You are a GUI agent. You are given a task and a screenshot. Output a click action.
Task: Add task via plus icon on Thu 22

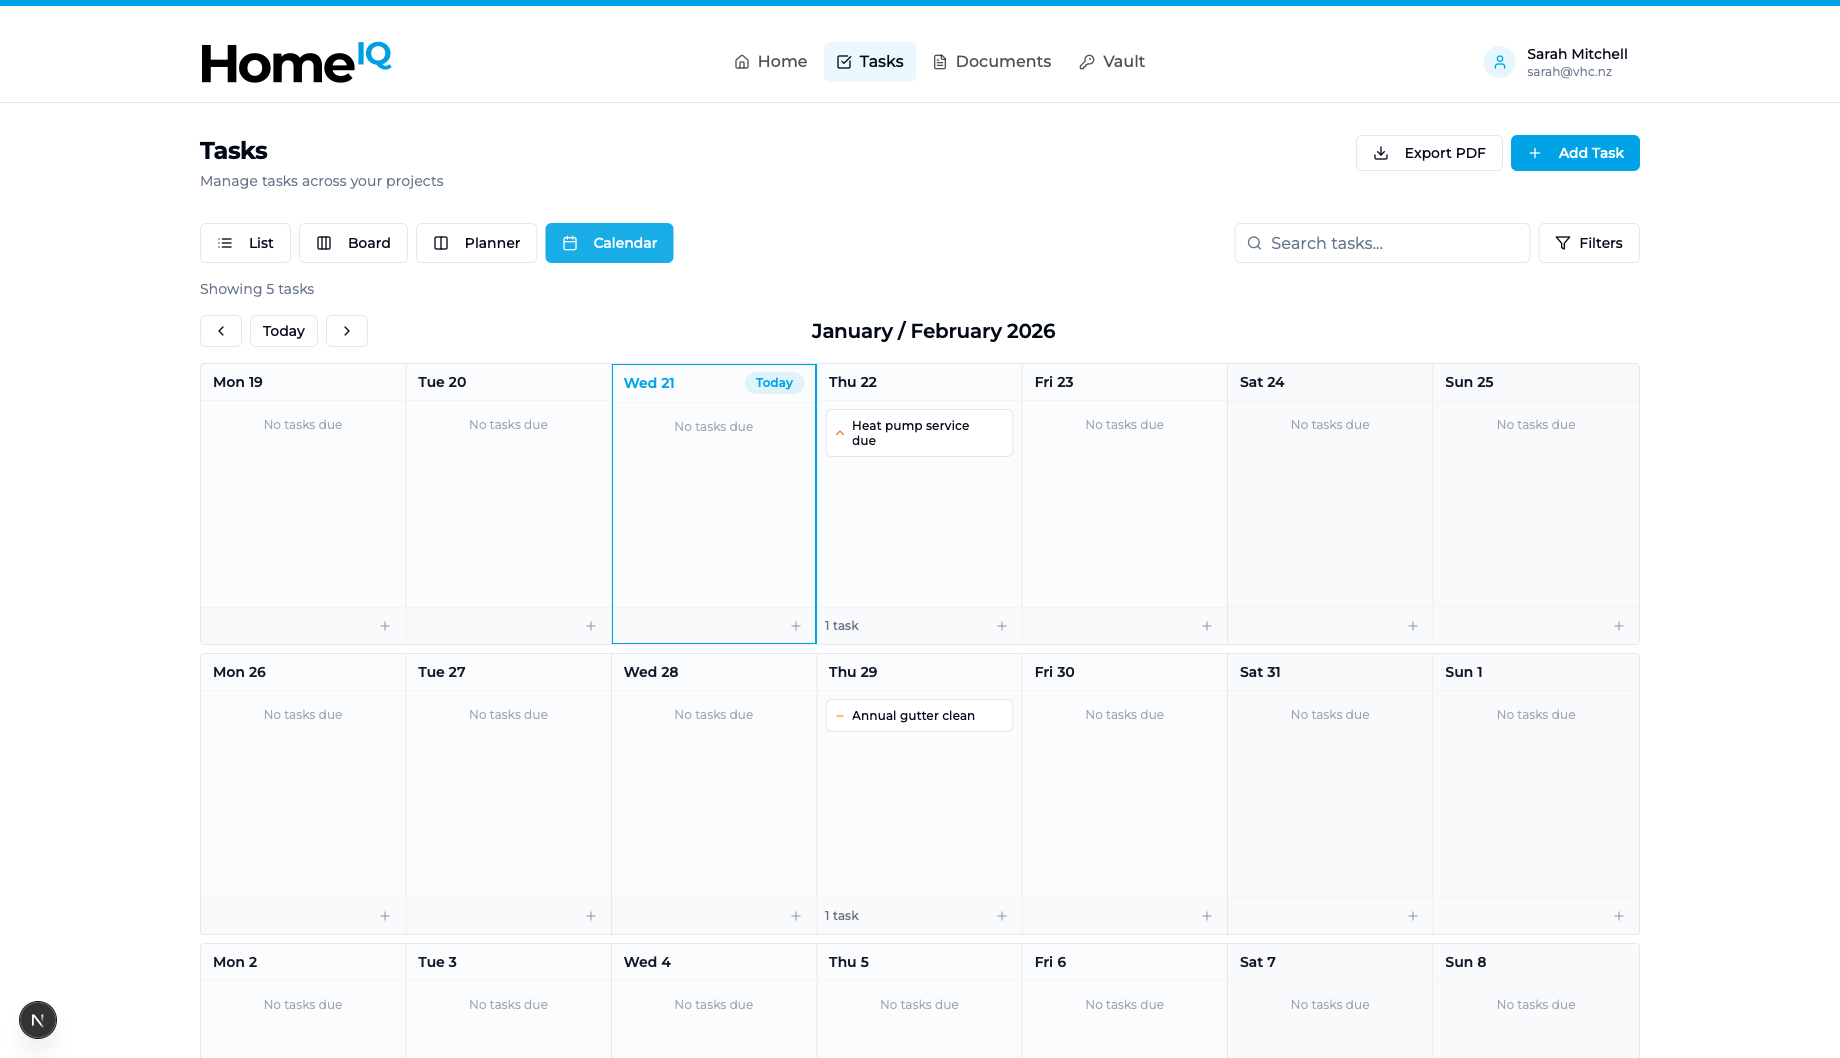1001,626
